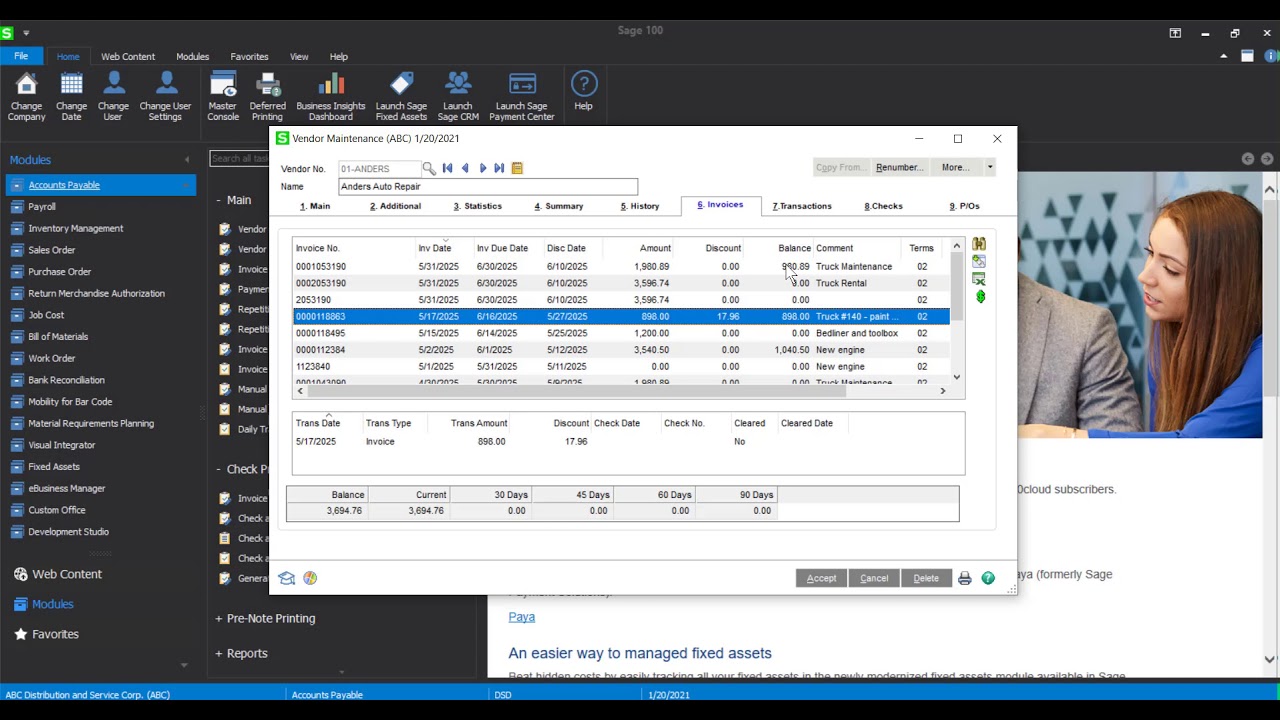The image size is (1280, 720).
Task: Collapse the Modules panel arrow
Action: pyautogui.click(x=186, y=160)
